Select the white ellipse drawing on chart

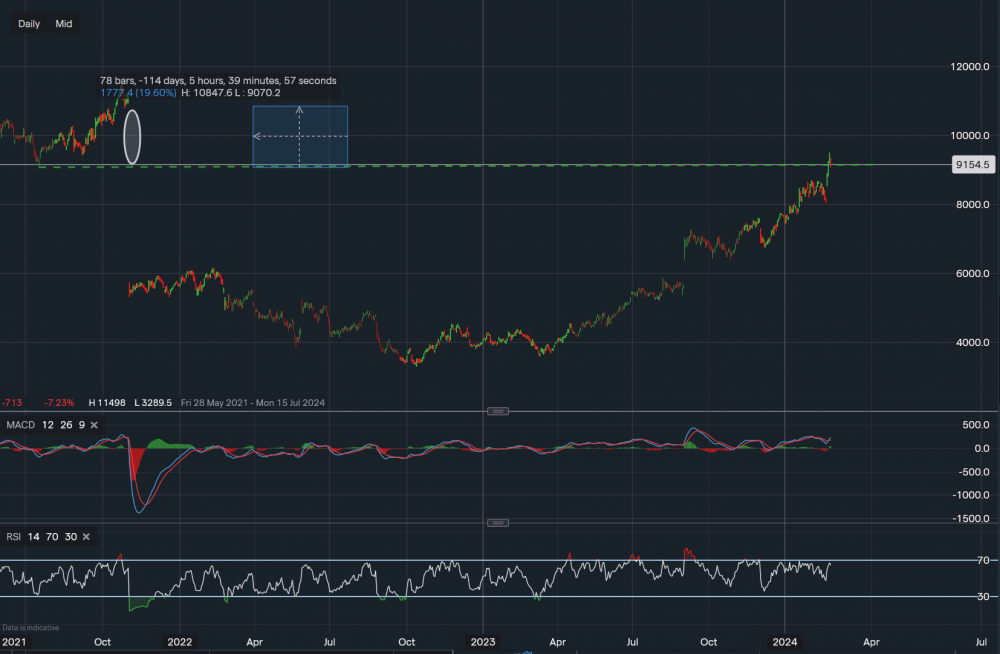click(x=132, y=137)
